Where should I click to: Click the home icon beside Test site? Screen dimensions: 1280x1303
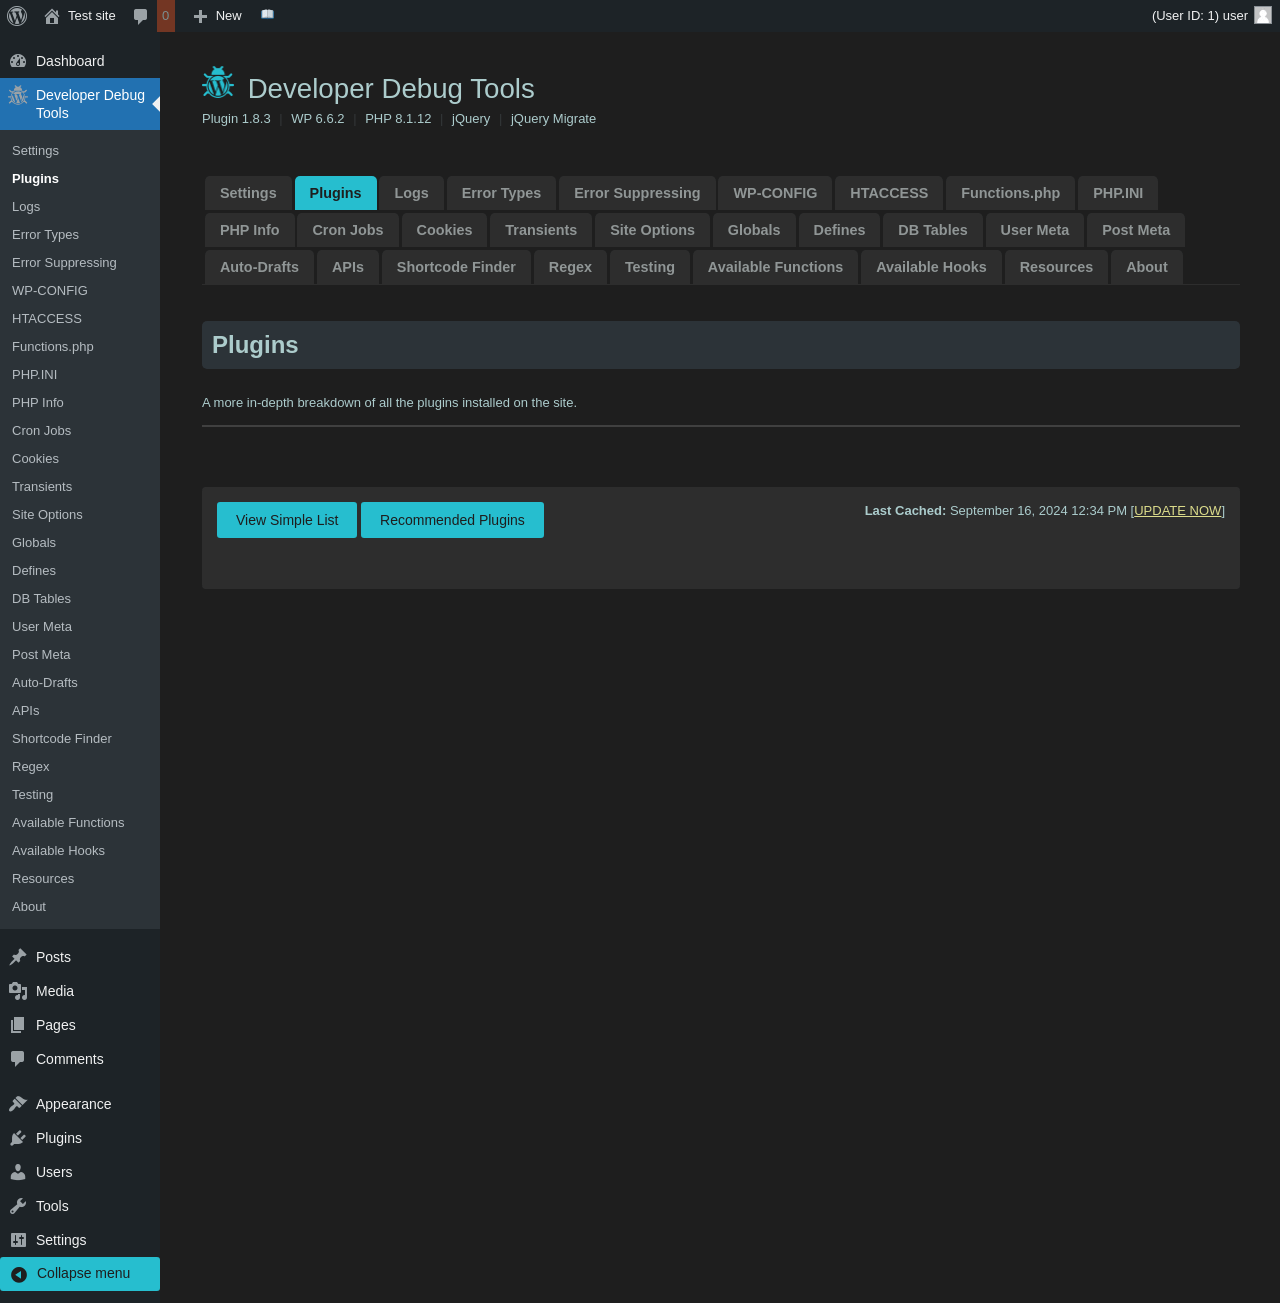coord(52,16)
